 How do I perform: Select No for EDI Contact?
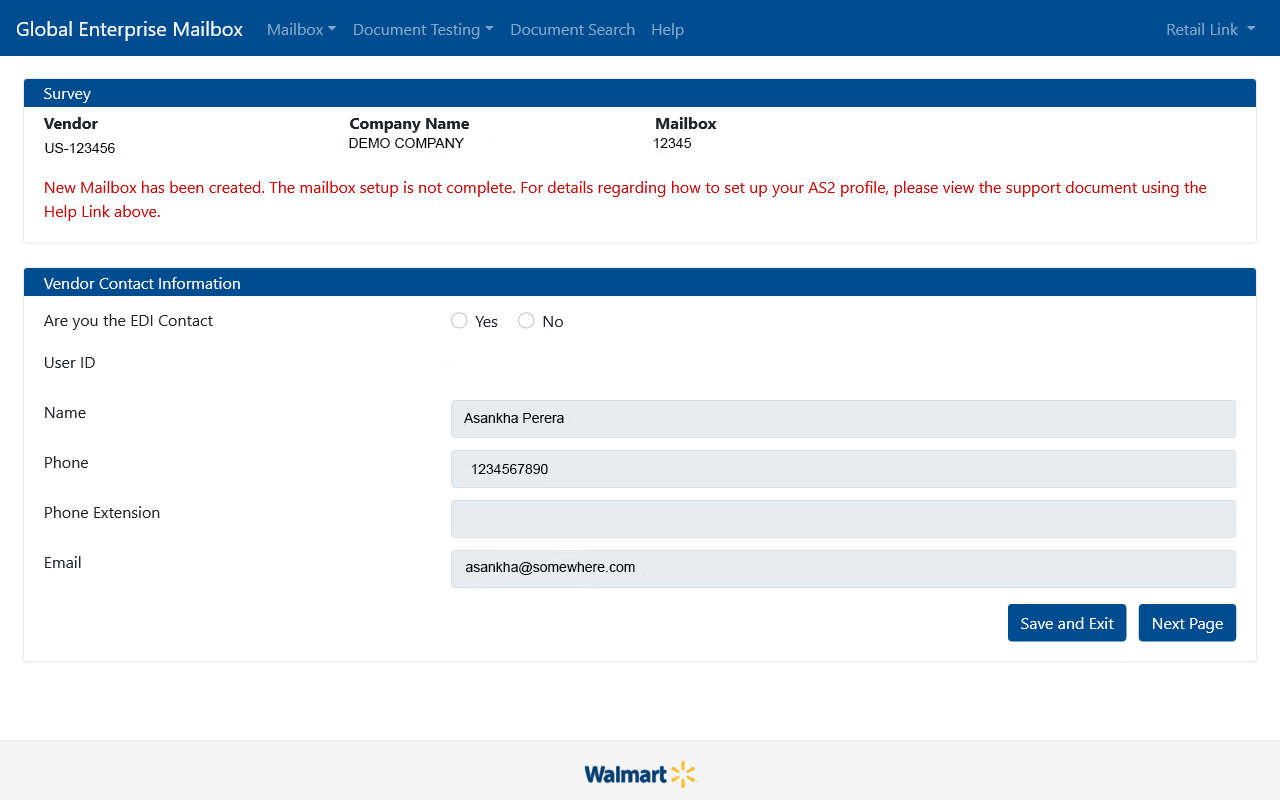526,320
